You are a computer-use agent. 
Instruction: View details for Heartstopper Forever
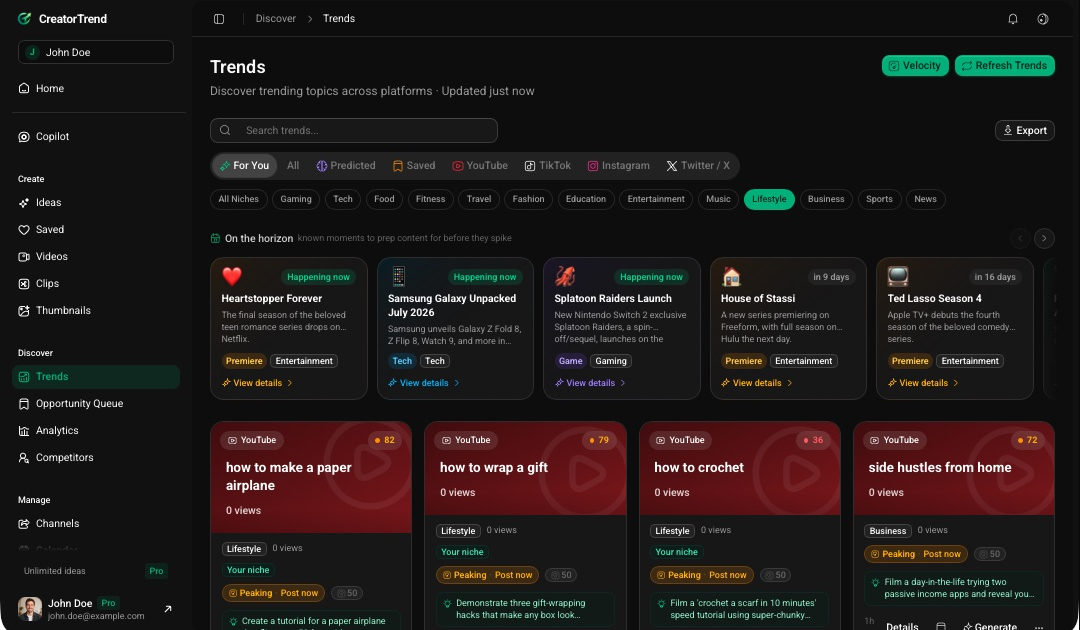[x=258, y=383]
